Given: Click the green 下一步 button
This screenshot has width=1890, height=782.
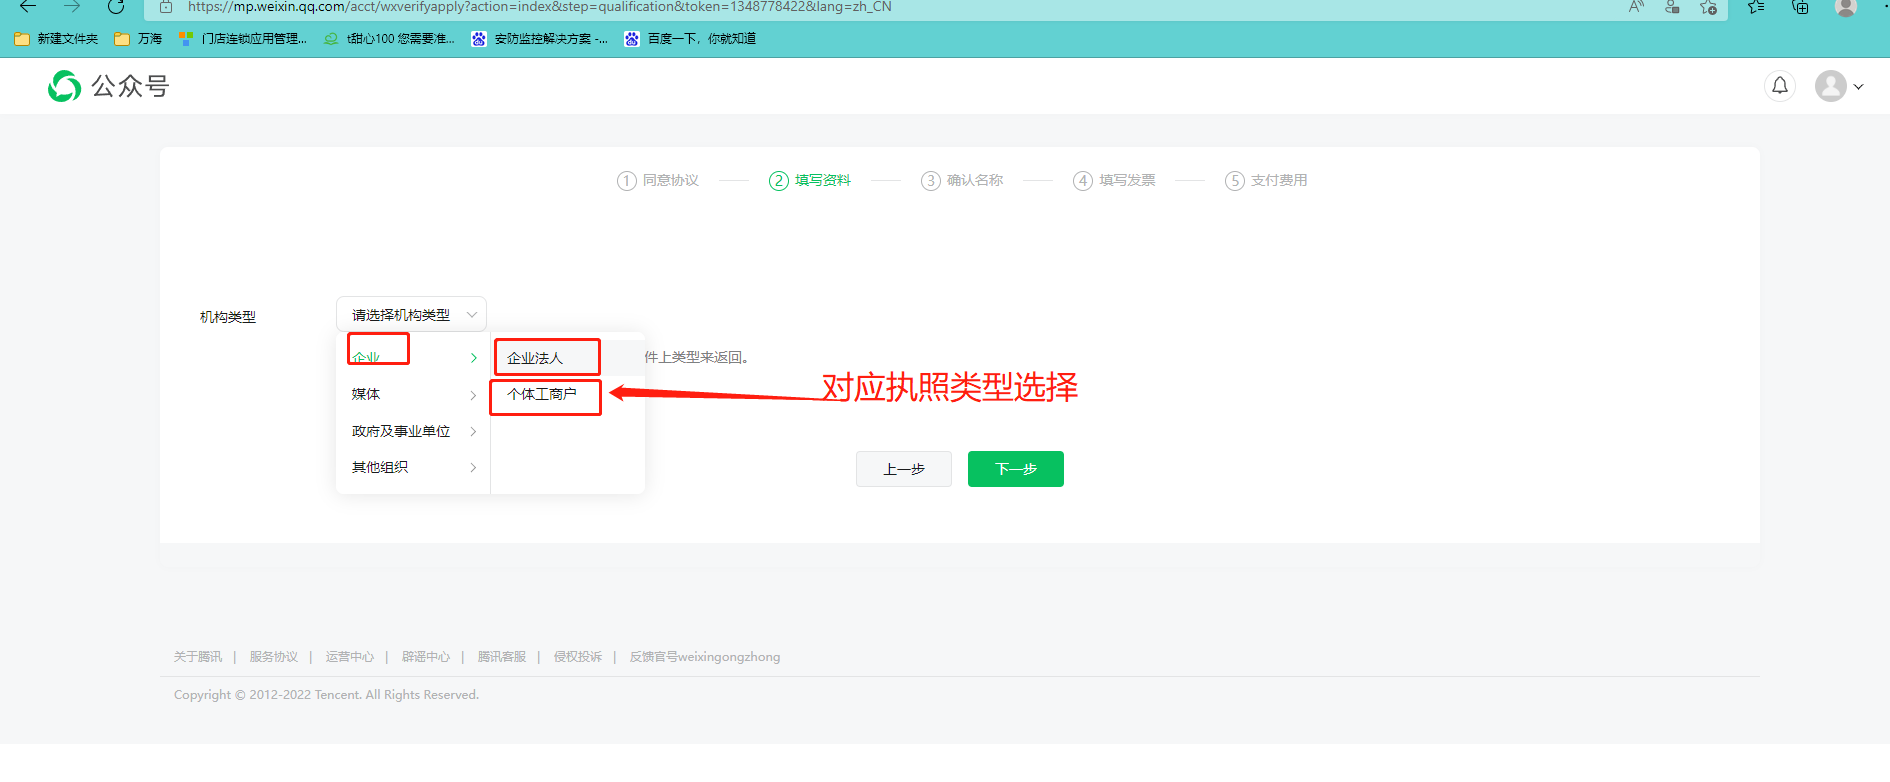Looking at the screenshot, I should [1016, 469].
